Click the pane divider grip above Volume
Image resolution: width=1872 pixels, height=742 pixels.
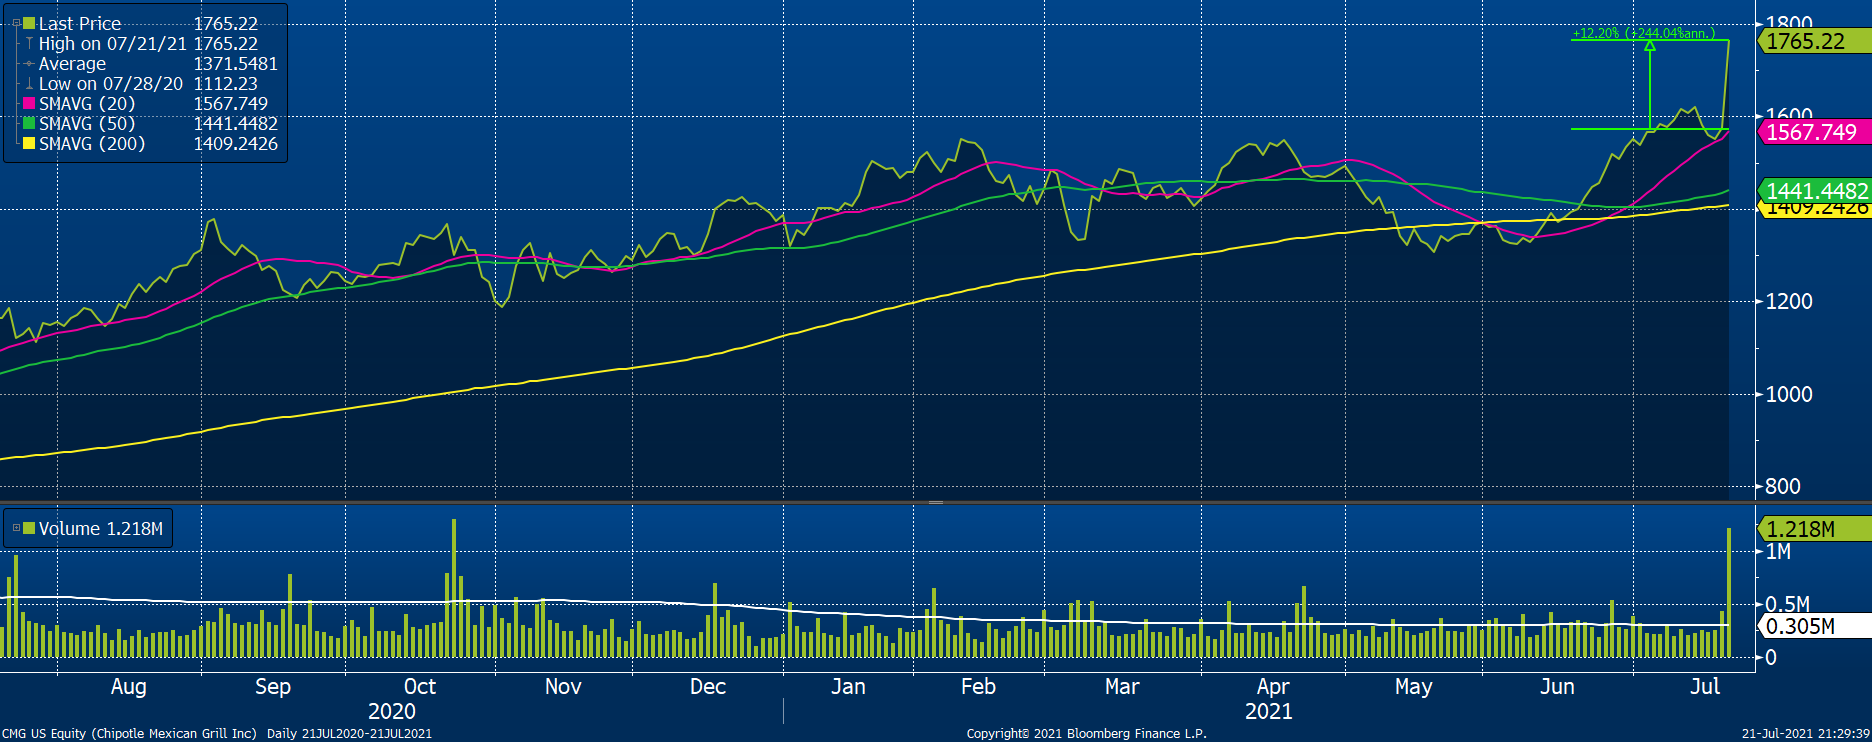point(936,502)
